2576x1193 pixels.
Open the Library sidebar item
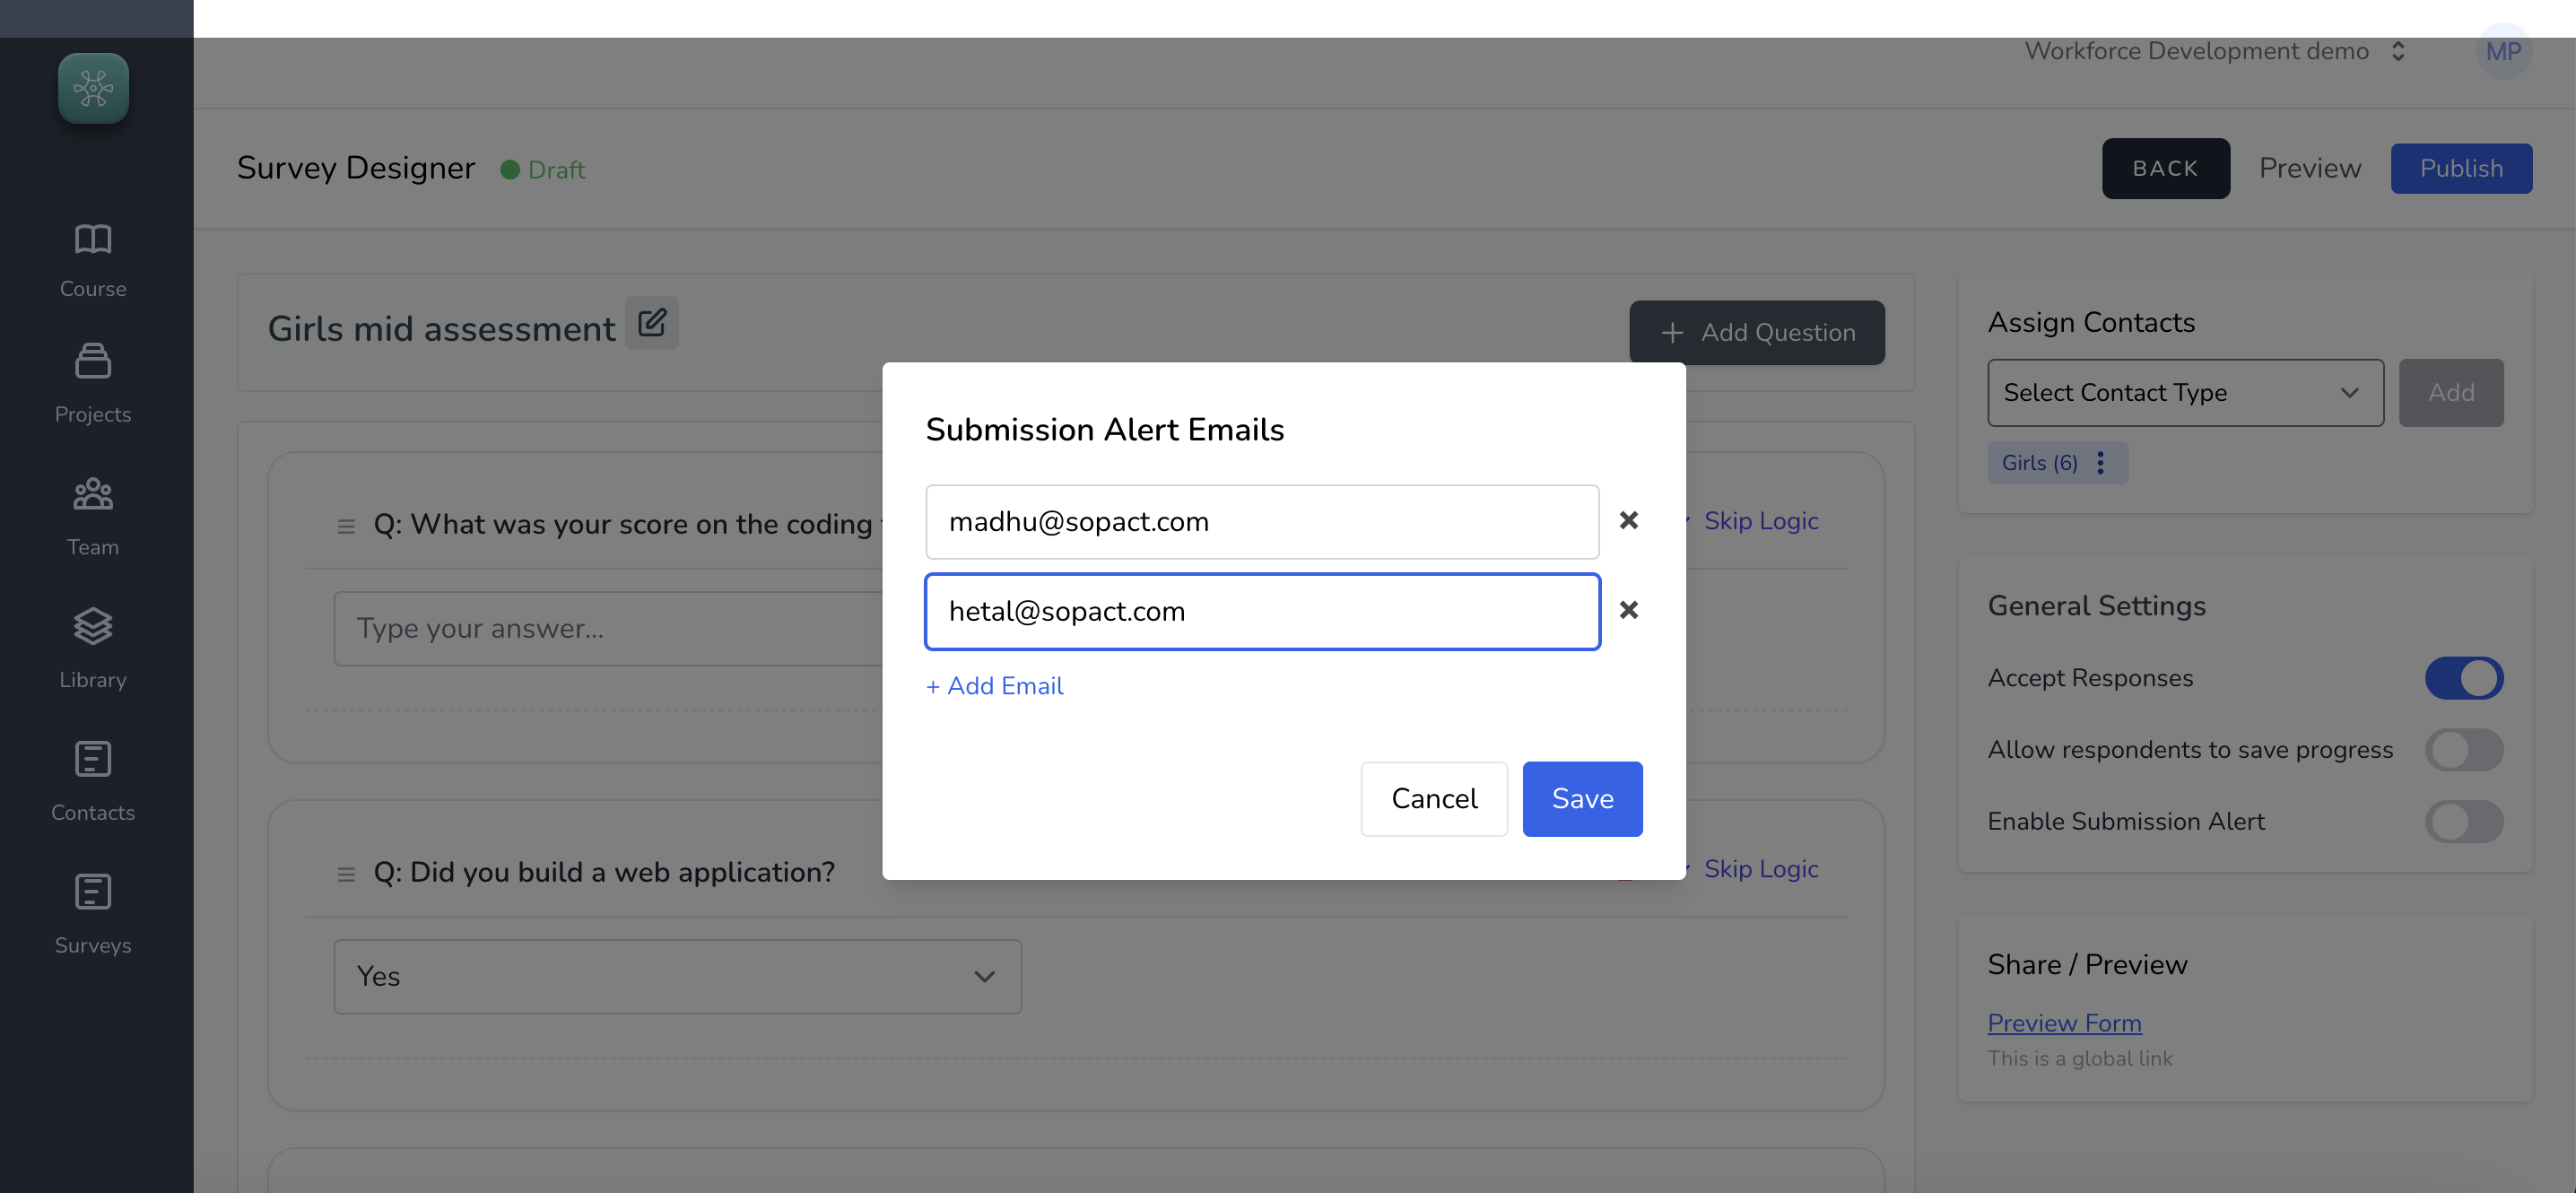pyautogui.click(x=93, y=650)
